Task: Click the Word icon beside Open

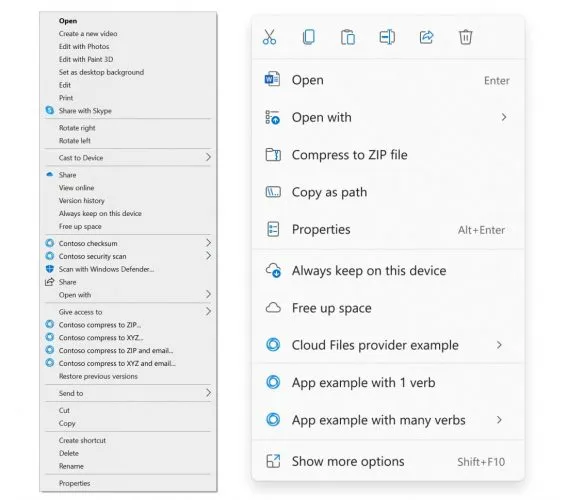Action: 272,79
